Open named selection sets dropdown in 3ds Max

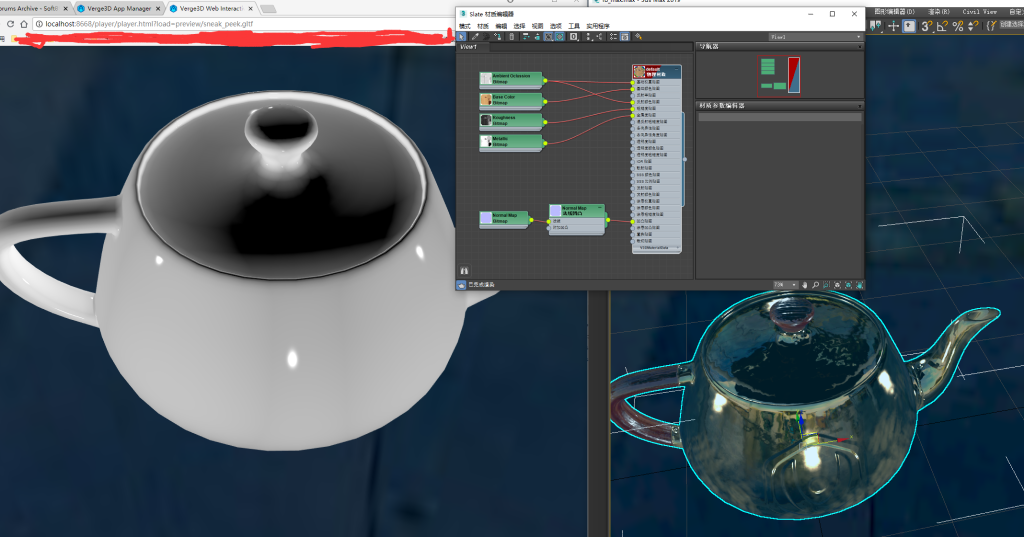(1012, 25)
